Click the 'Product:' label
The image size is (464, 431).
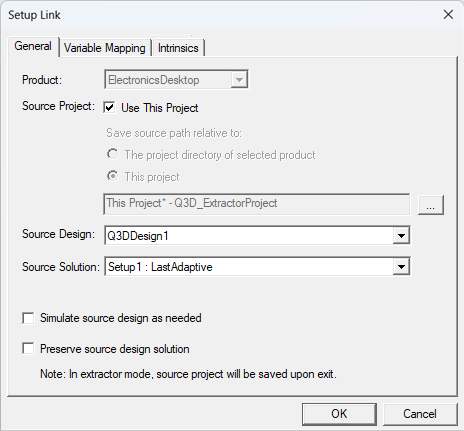tap(42, 80)
